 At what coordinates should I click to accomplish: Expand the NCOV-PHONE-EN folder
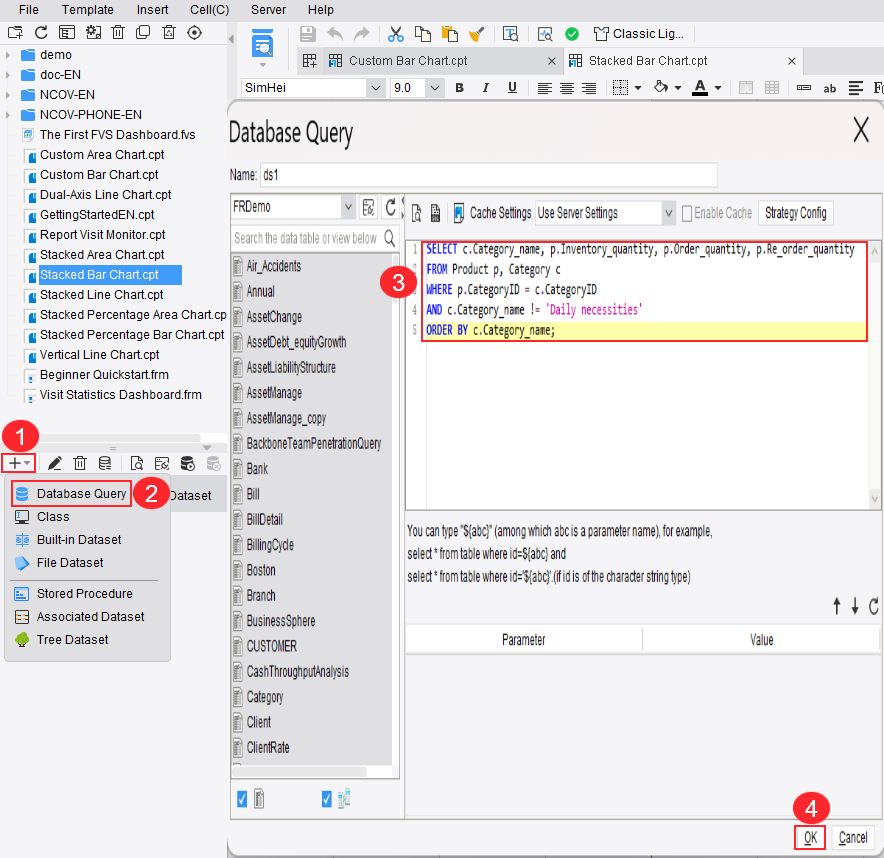(x=8, y=115)
